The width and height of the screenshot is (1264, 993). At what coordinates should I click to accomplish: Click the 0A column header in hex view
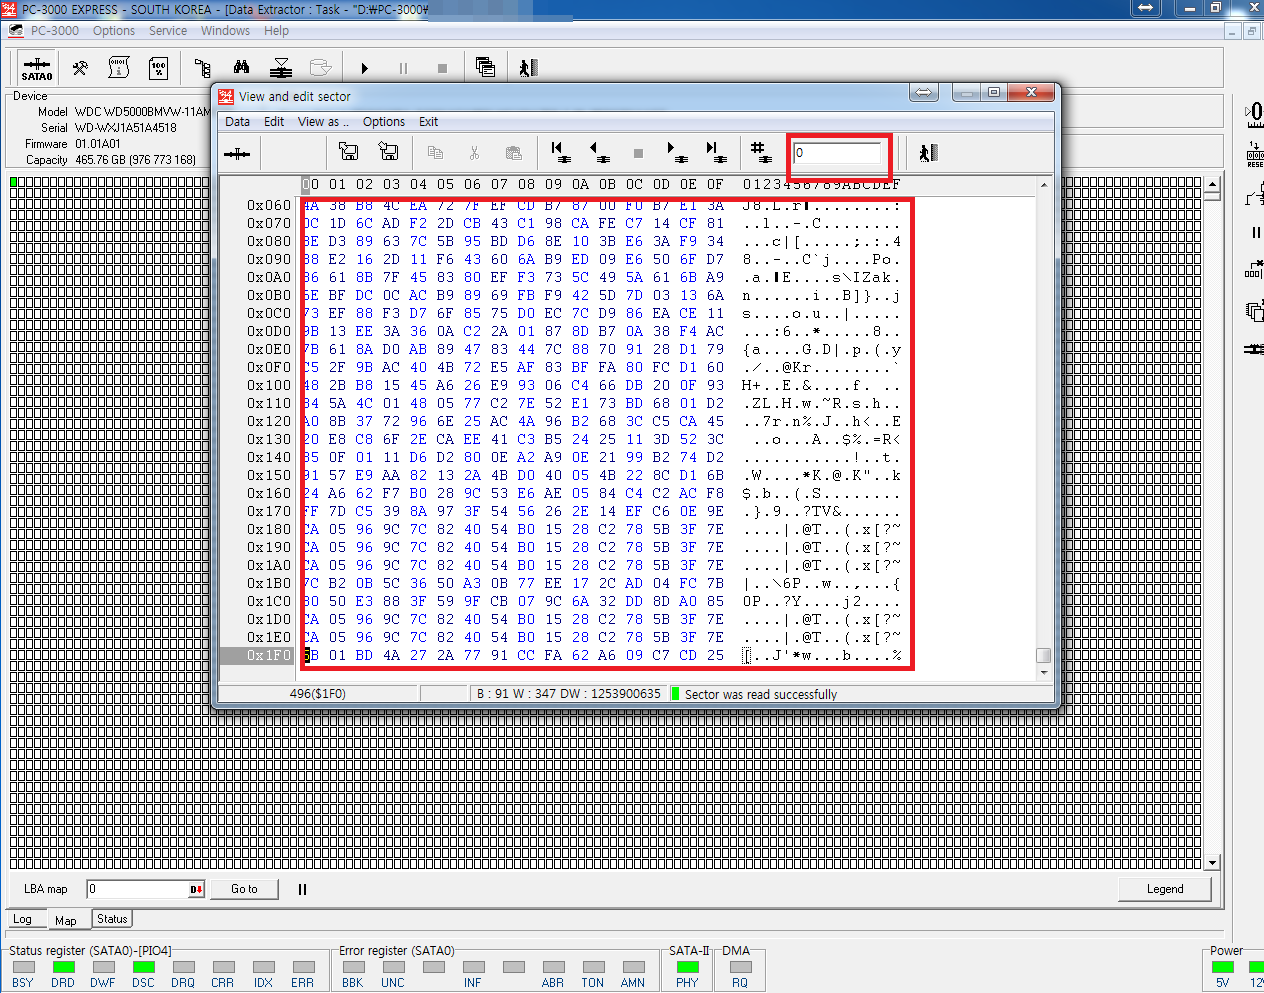[x=580, y=184]
